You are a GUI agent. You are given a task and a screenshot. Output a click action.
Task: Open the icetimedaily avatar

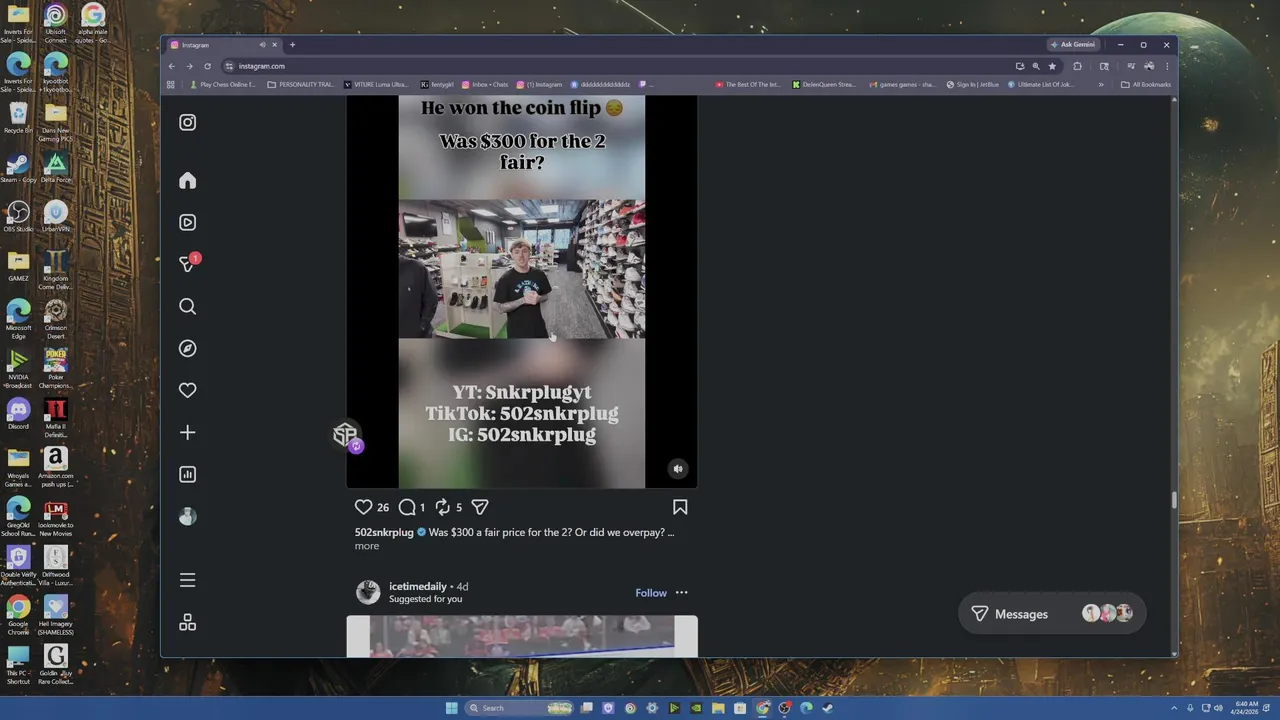[x=368, y=592]
